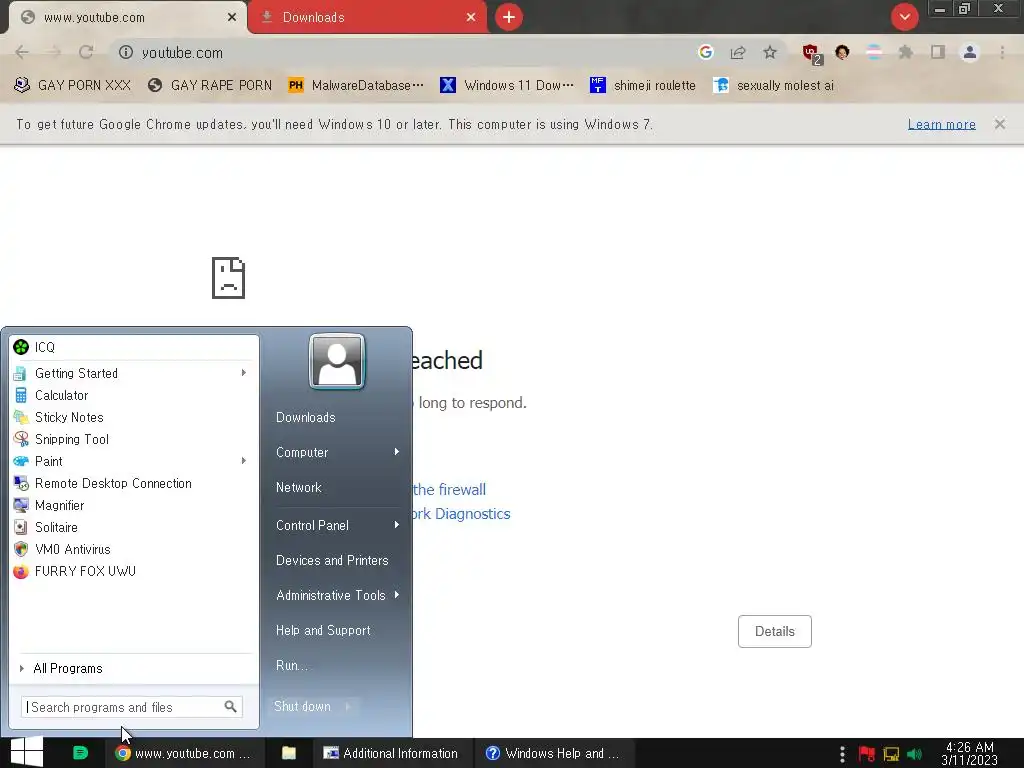Click the firewall link

click(x=449, y=490)
